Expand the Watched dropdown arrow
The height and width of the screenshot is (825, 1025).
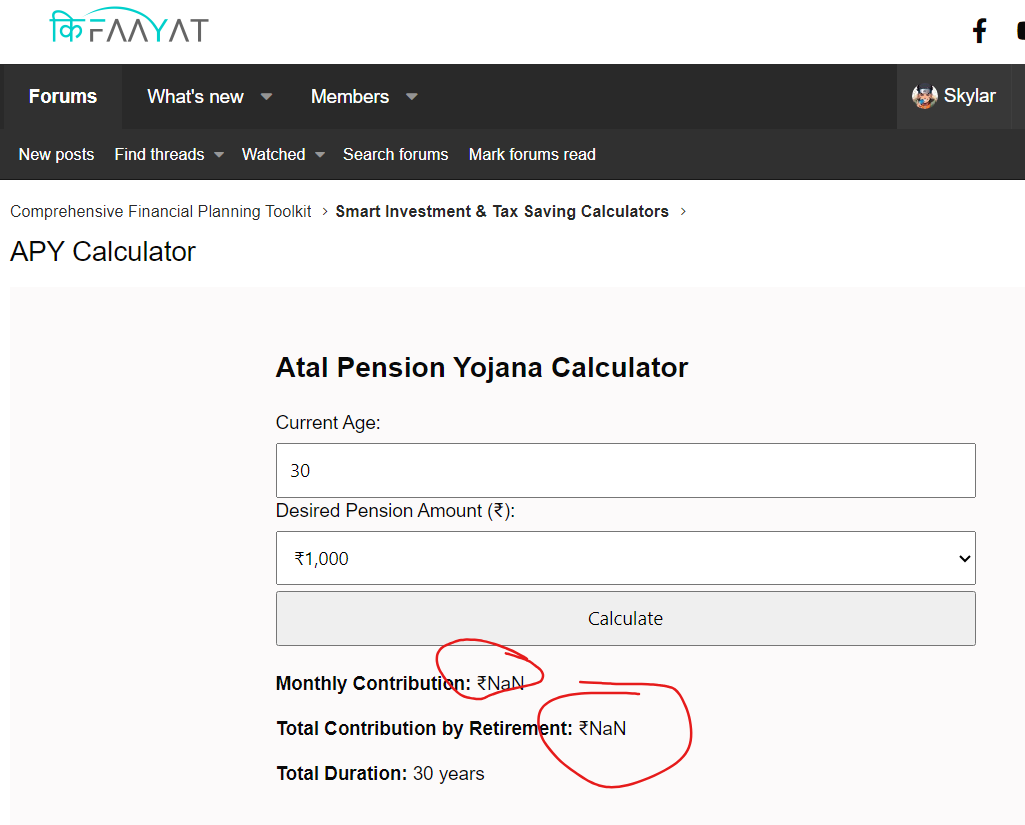pyautogui.click(x=320, y=155)
